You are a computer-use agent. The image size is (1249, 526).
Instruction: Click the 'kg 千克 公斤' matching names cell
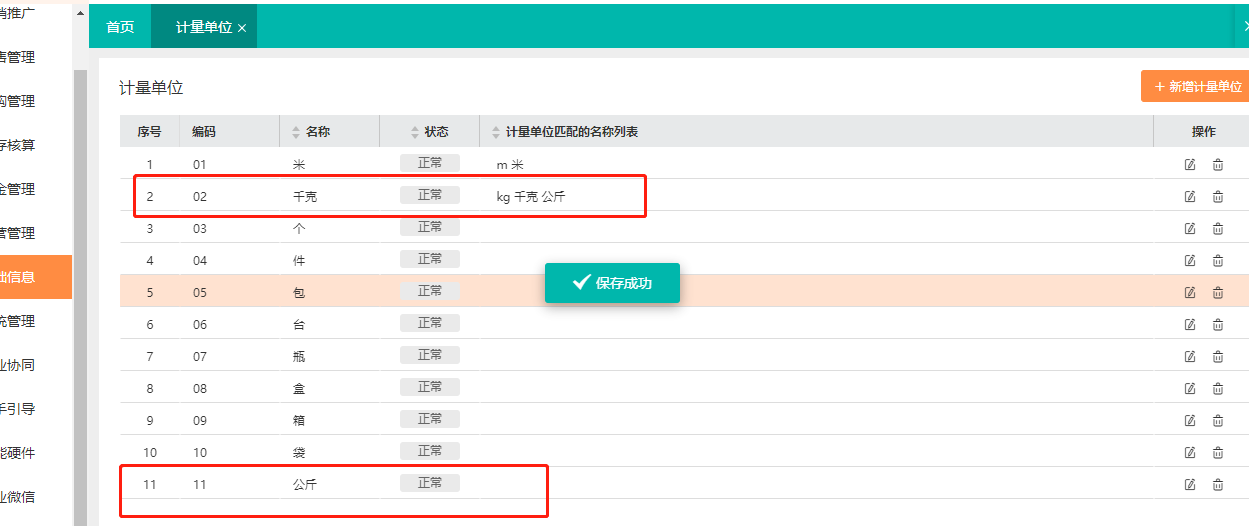coord(531,197)
